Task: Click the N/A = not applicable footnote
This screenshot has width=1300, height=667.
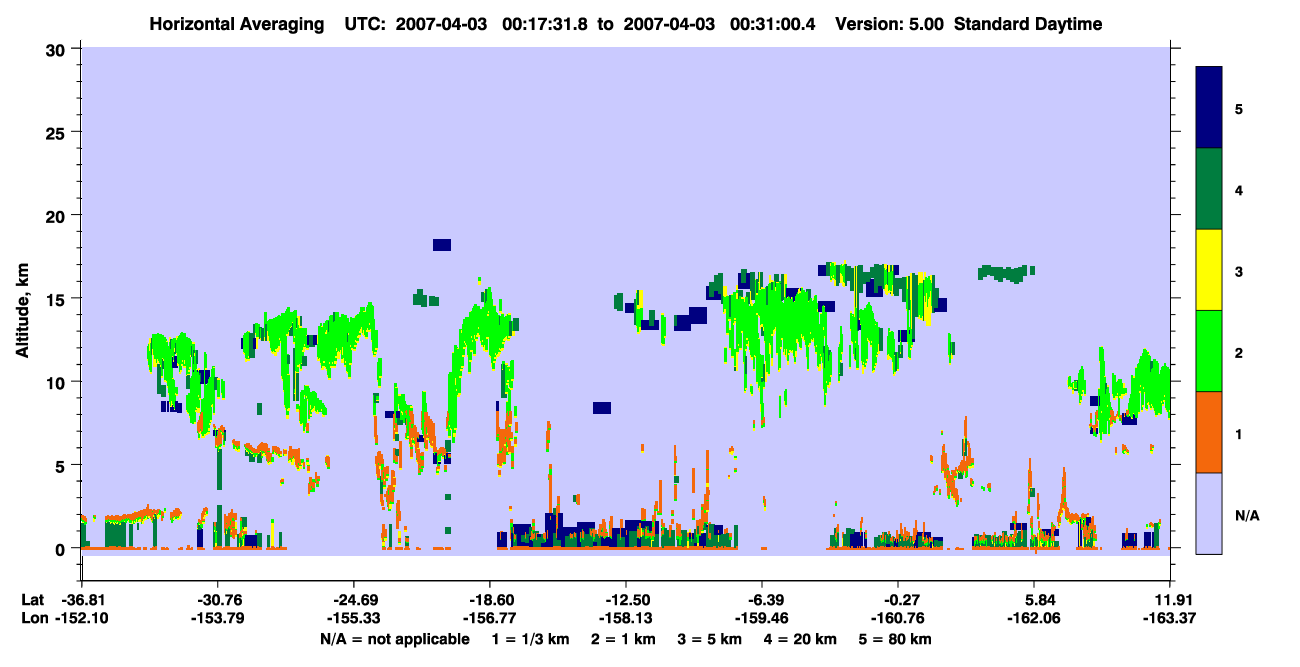Action: coord(394,639)
